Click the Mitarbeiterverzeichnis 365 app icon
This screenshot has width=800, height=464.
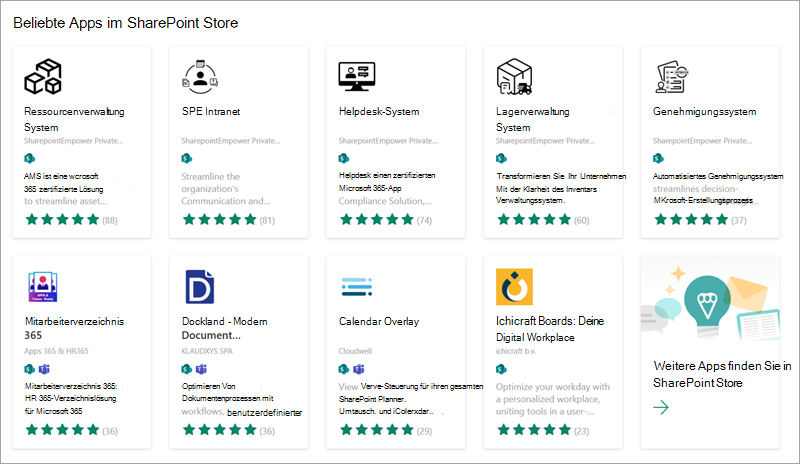43,287
